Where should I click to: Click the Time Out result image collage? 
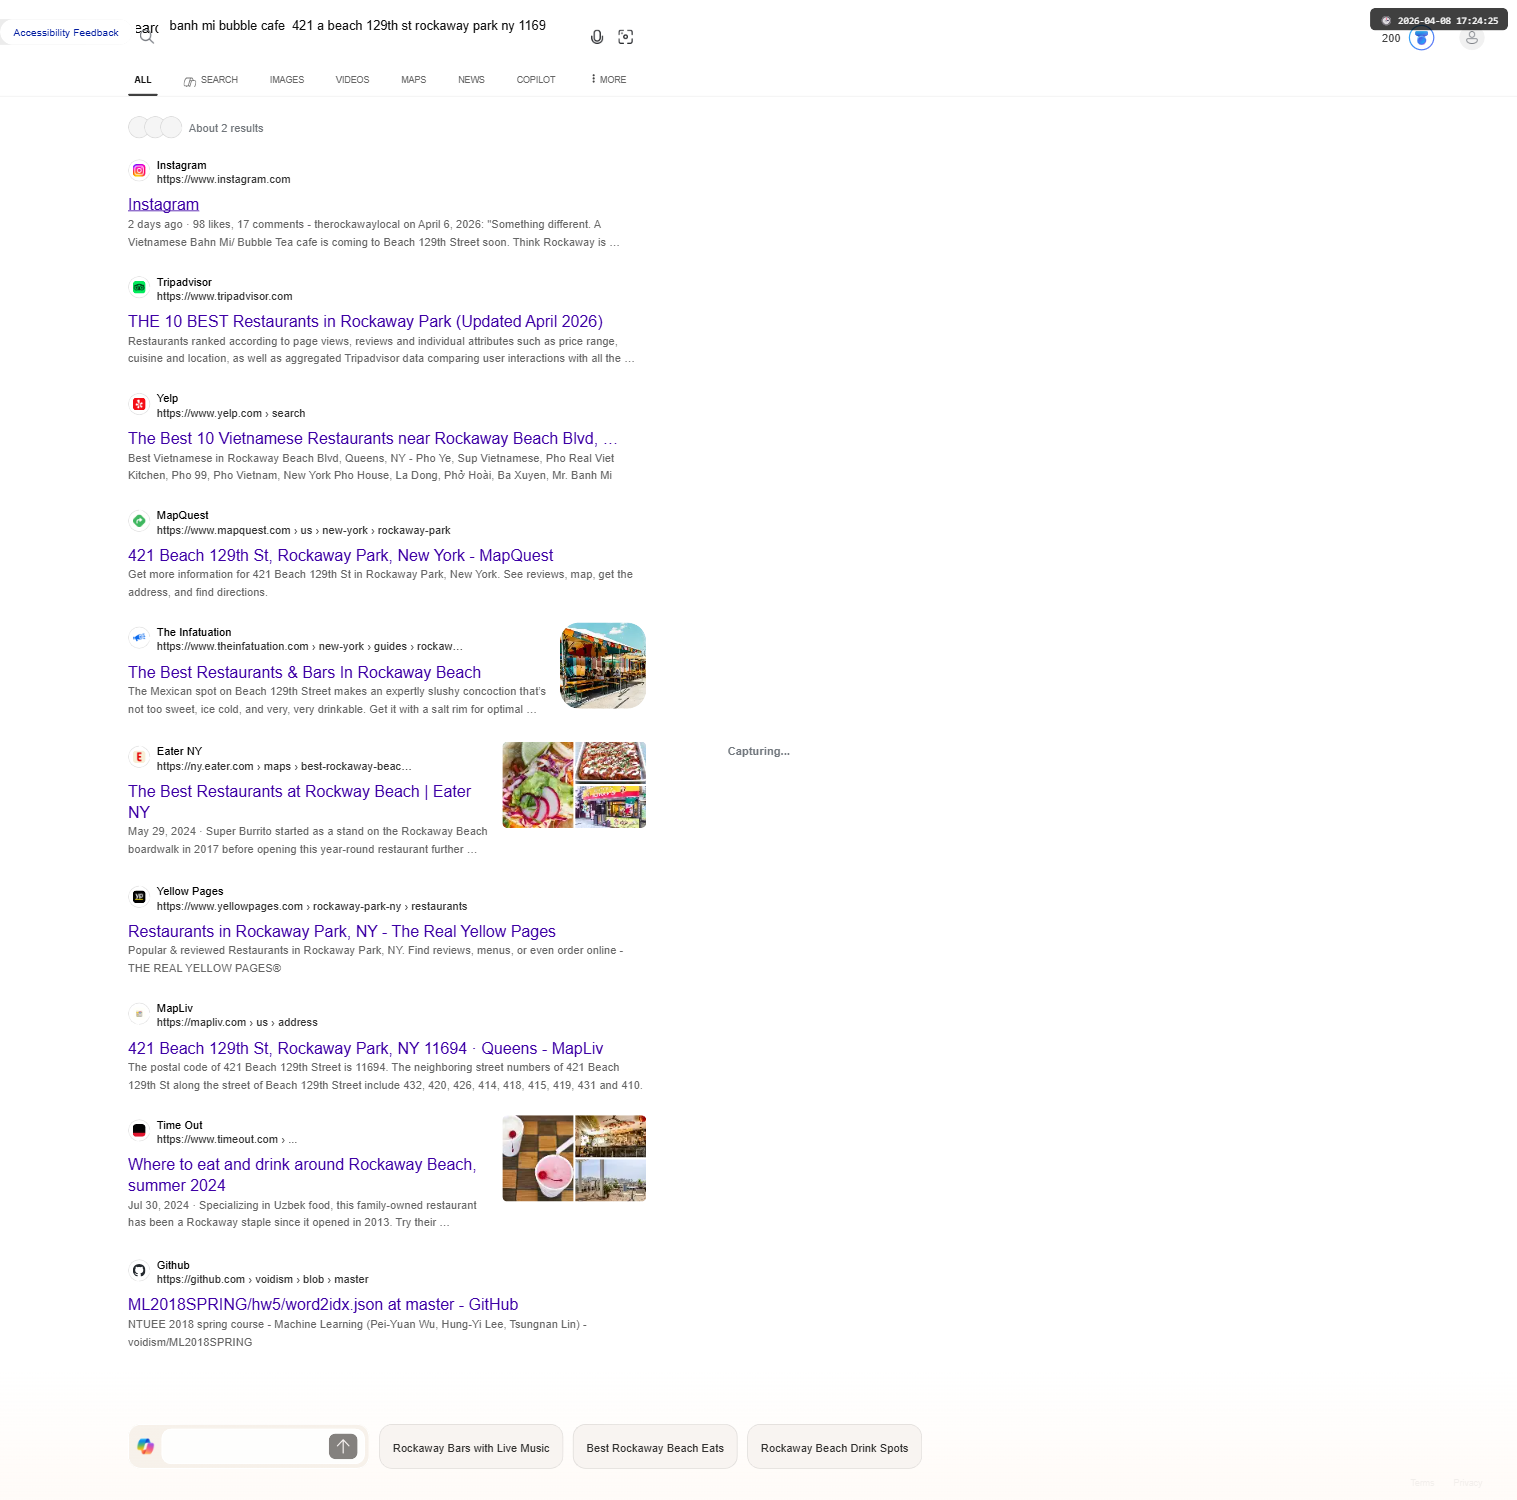click(574, 1158)
